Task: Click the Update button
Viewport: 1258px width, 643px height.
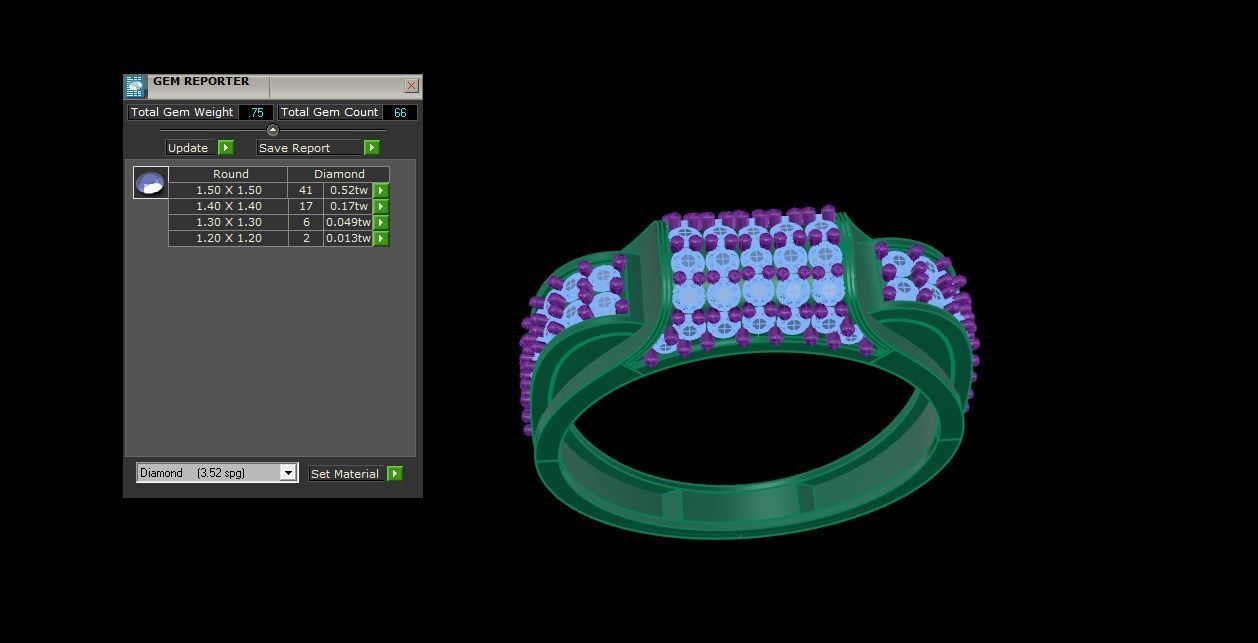Action: (191, 148)
